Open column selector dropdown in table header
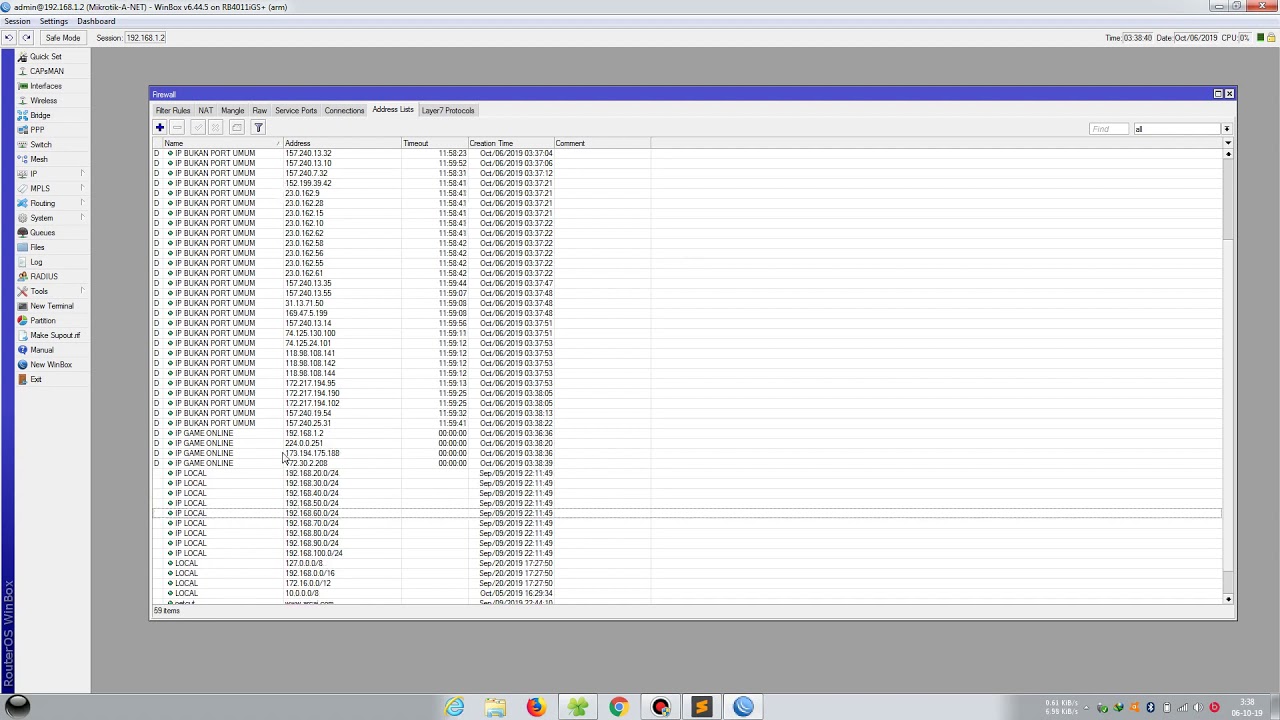The height and width of the screenshot is (720, 1280). pyautogui.click(x=1228, y=143)
